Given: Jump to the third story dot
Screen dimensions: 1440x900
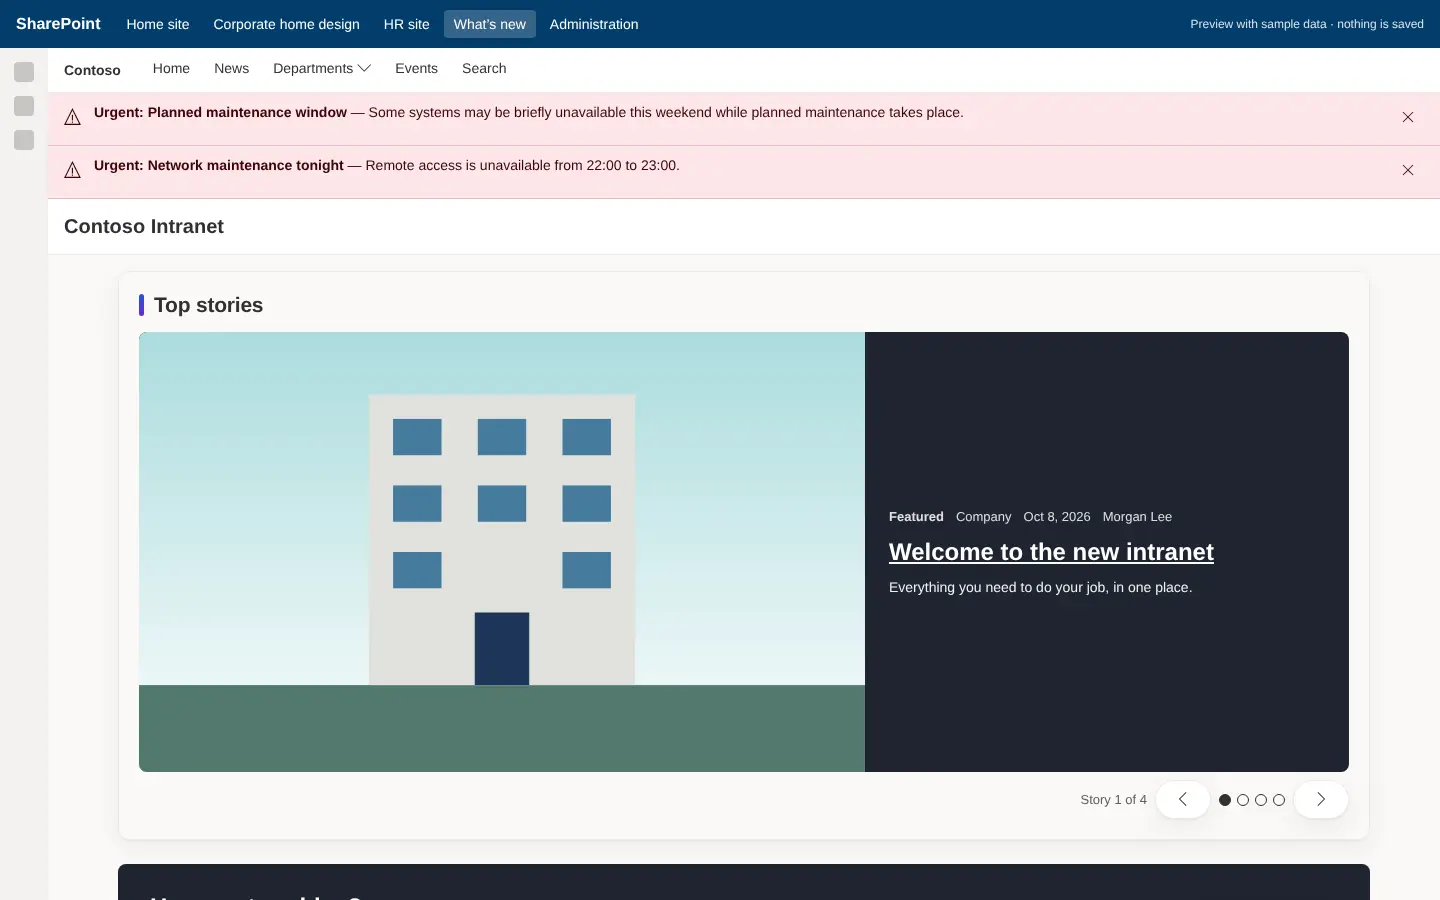Looking at the screenshot, I should pyautogui.click(x=1261, y=800).
